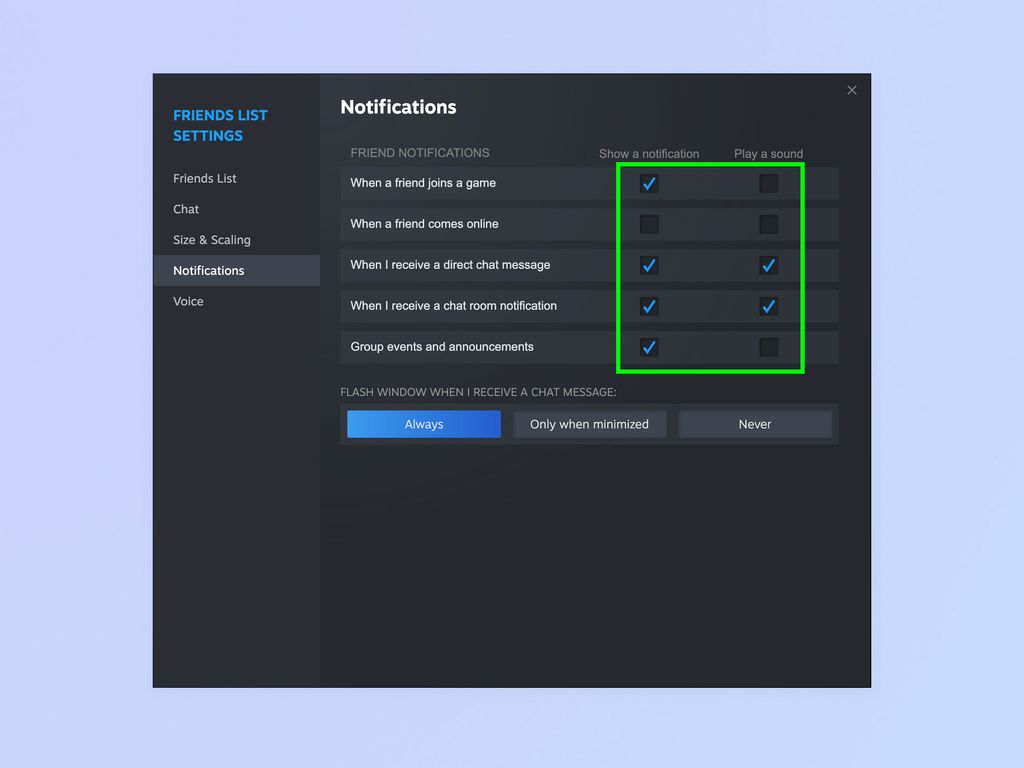Enable sound for friend joins a game
Viewport: 1024px width, 768px height.
768,183
